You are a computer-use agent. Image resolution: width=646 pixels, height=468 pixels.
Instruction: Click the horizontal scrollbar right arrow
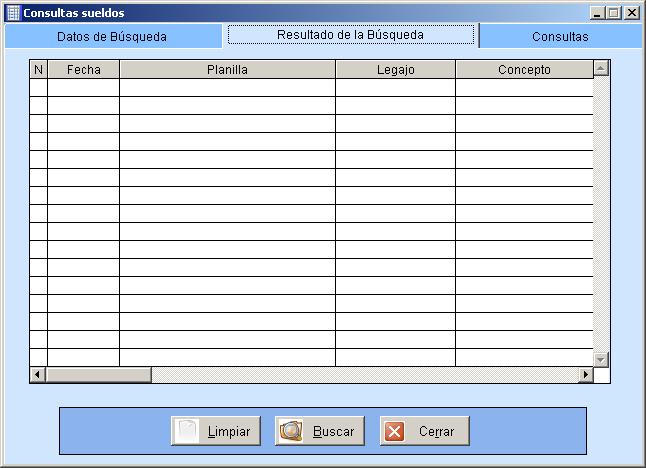pos(586,375)
